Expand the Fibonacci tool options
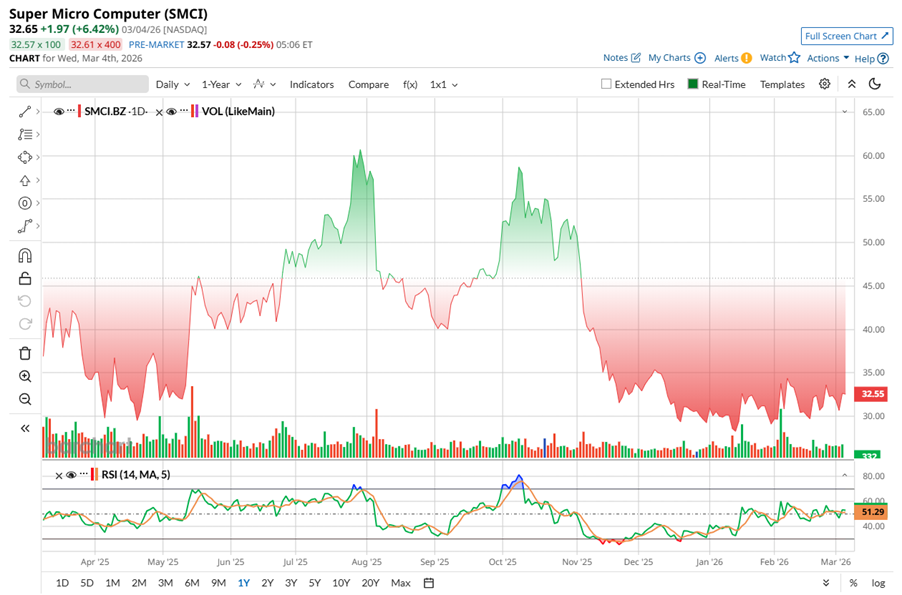The image size is (902, 595). click(x=38, y=135)
